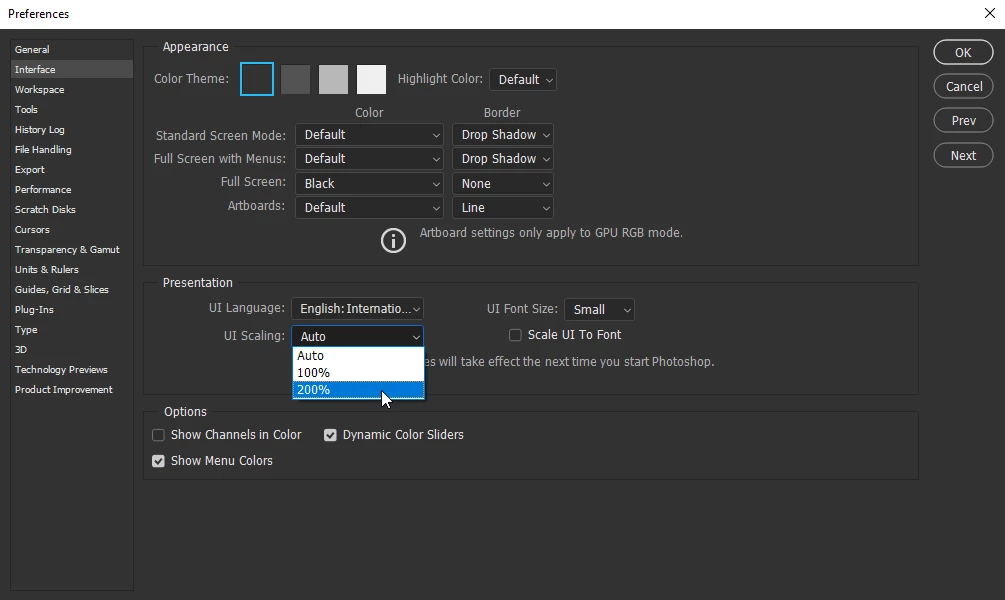
Task: Open Plug-Ins preferences category
Action: coord(72,310)
